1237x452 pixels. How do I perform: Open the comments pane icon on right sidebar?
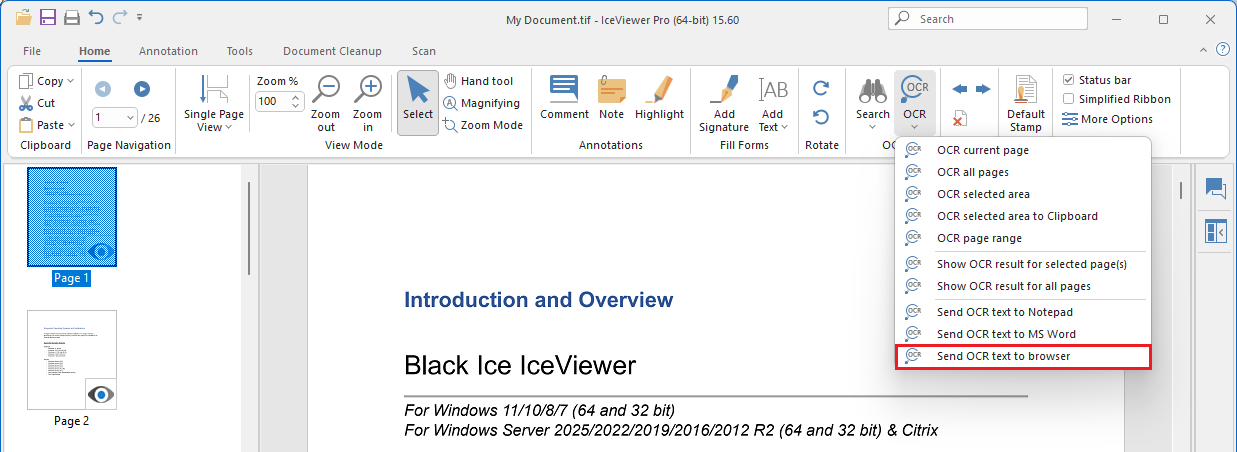pyautogui.click(x=1216, y=188)
